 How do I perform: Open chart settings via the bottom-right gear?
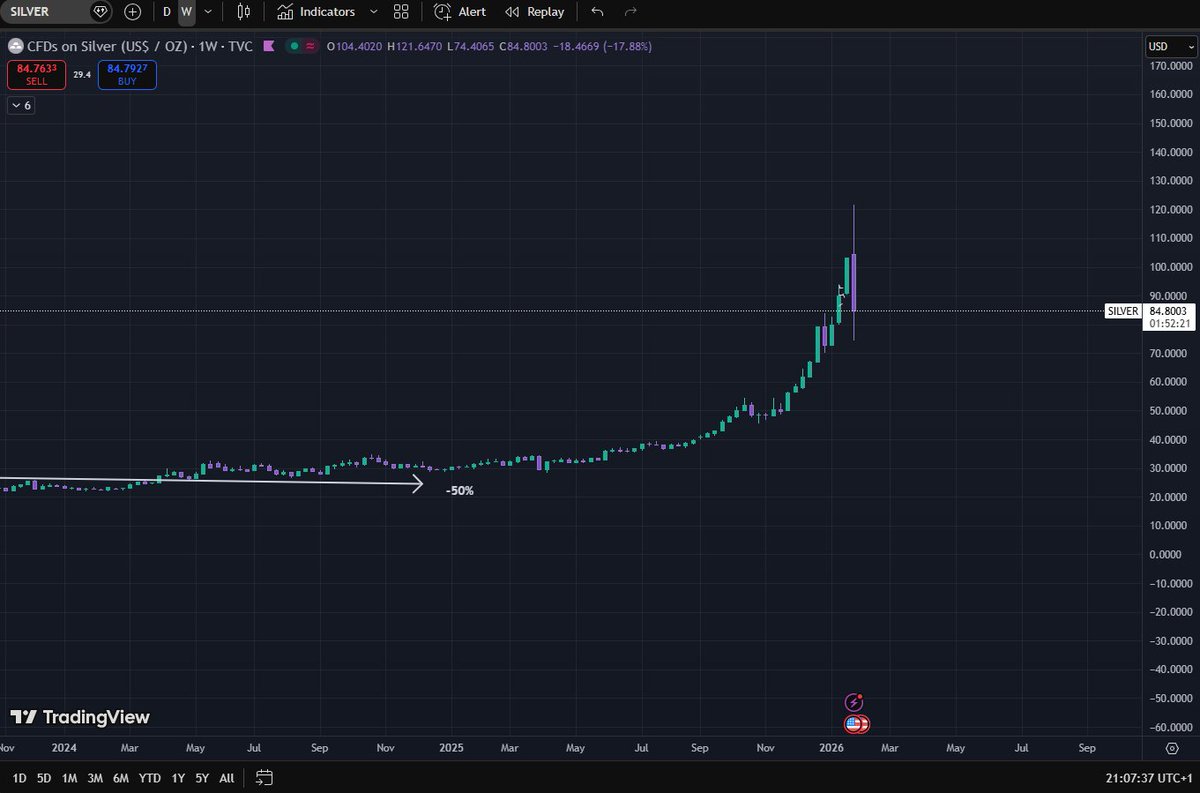coord(1172,748)
